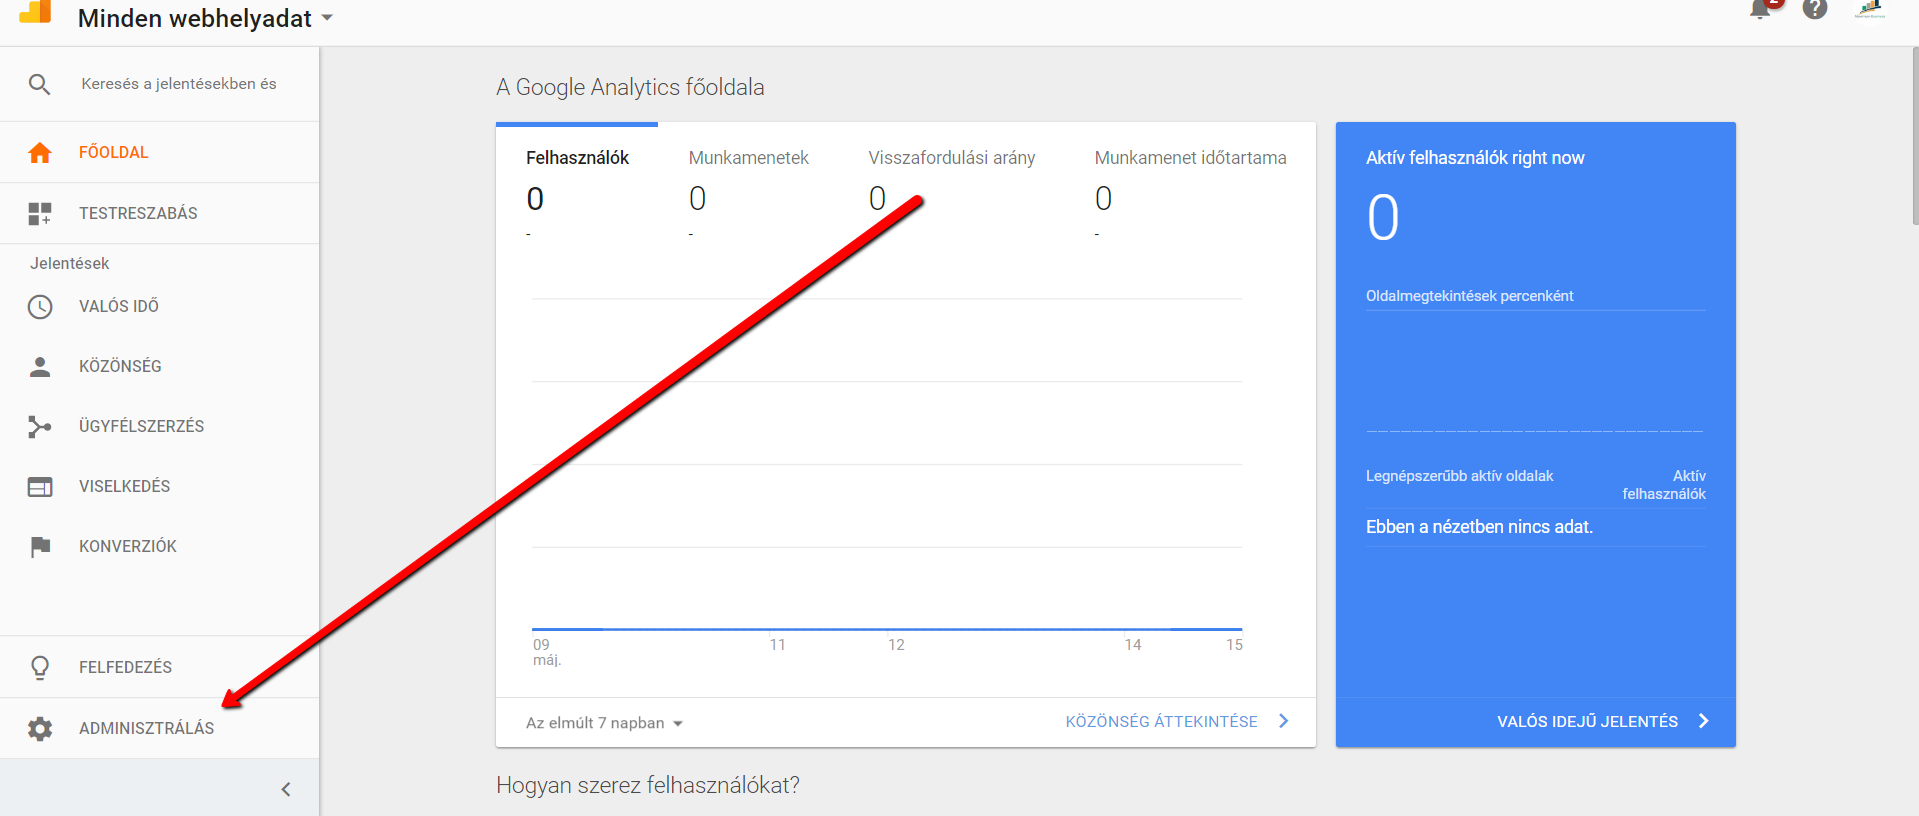This screenshot has height=816, width=1919.
Task: Open the Valós idő clock icon
Action: pyautogui.click(x=40, y=306)
